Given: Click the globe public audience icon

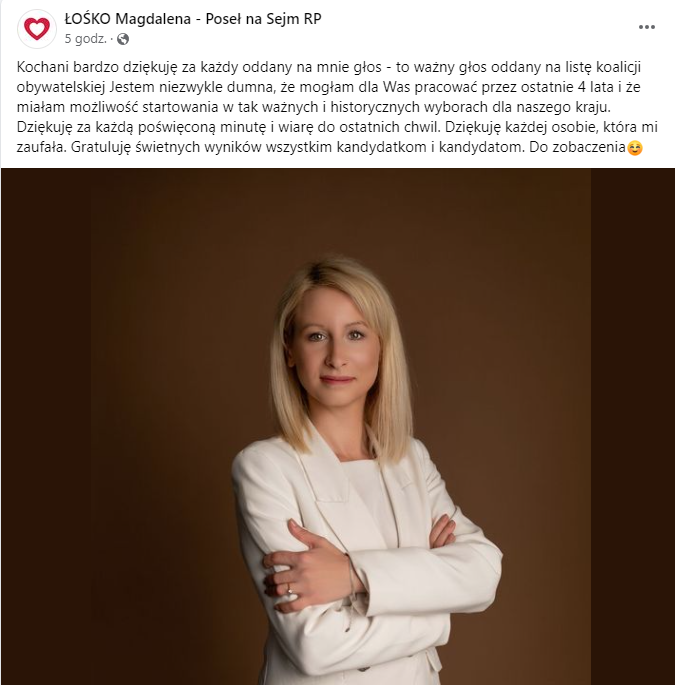Looking at the screenshot, I should tap(123, 39).
